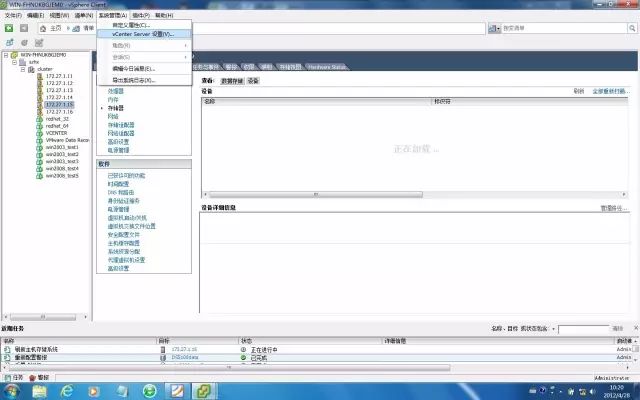Choose vCenter Server 设置(V) menu entry
The image size is (640, 400).
tap(144, 34)
